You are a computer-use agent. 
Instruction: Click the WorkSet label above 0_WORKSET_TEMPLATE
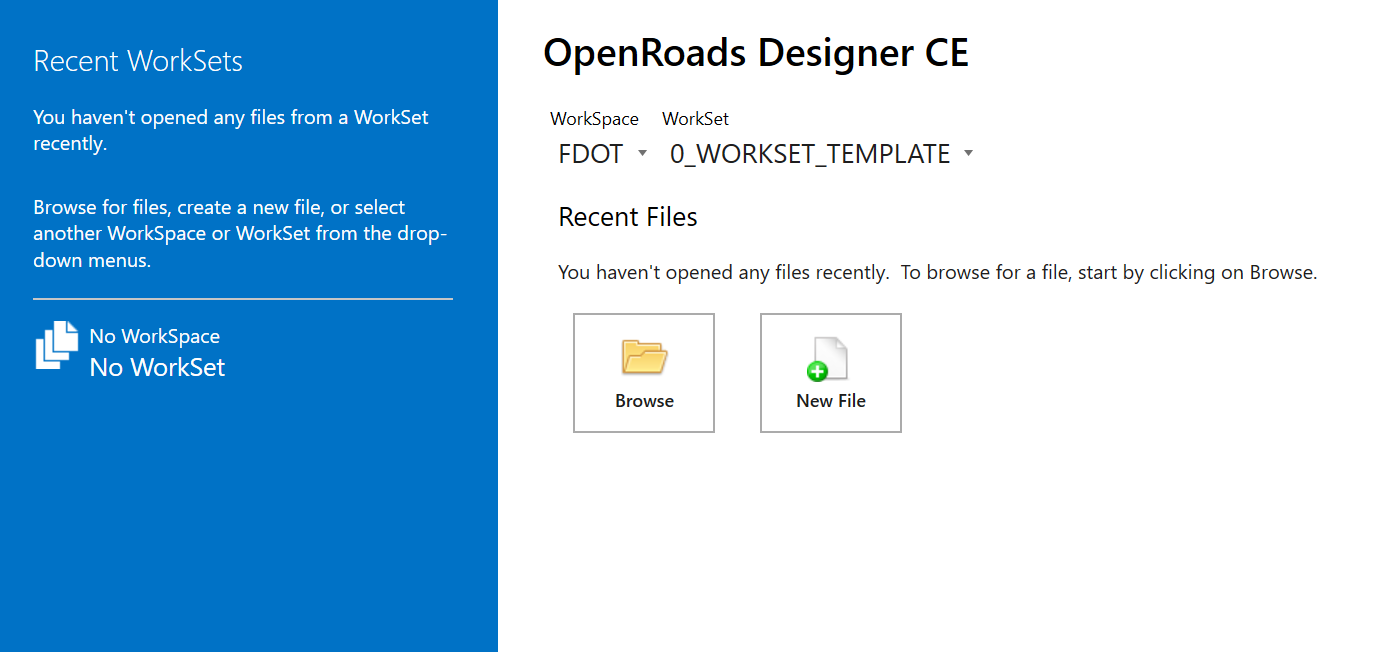[x=695, y=119]
